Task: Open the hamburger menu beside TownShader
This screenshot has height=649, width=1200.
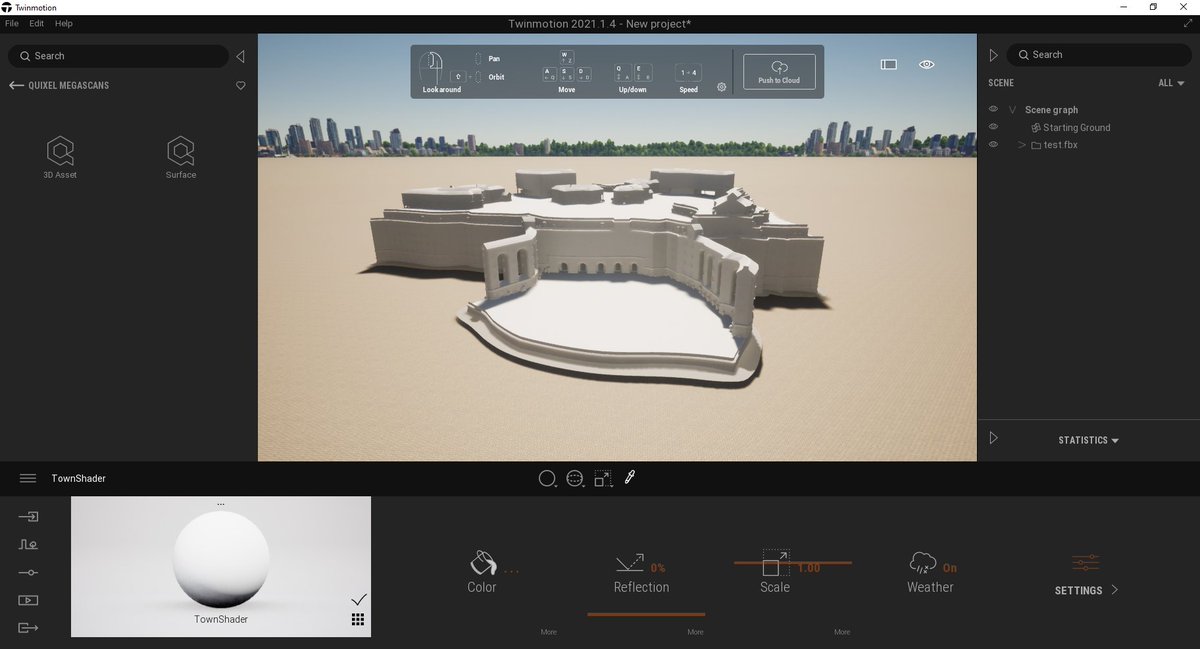Action: click(28, 479)
